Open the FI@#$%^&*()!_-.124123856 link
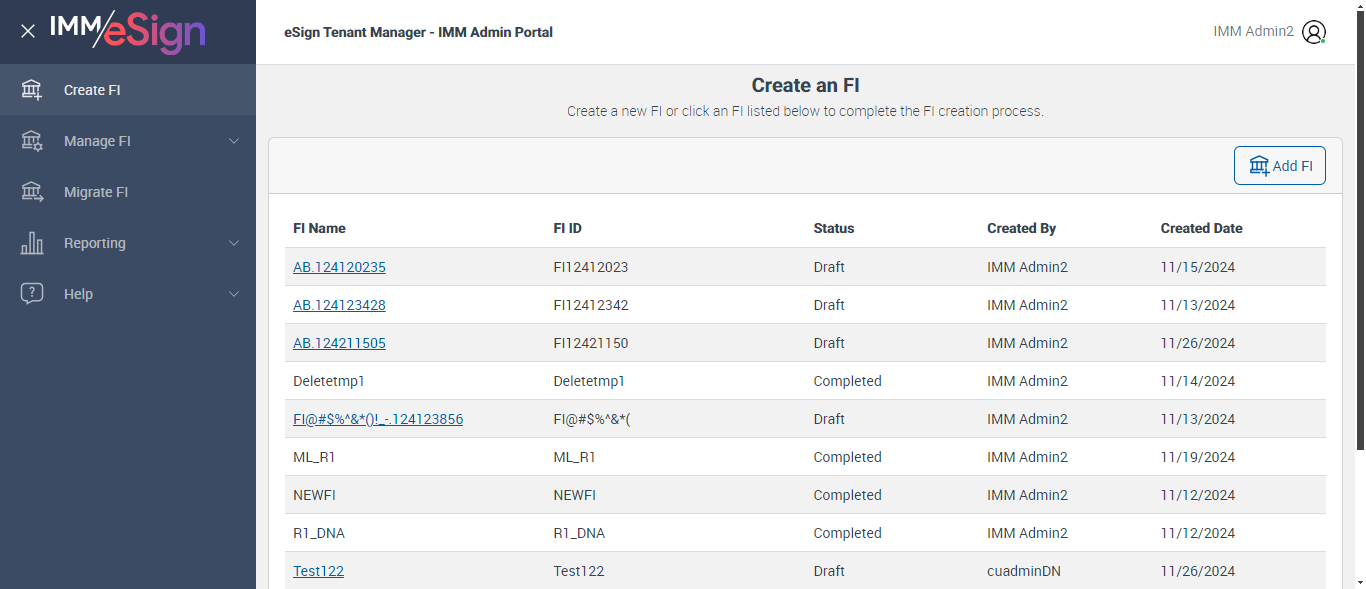The image size is (1366, 589). coord(378,419)
